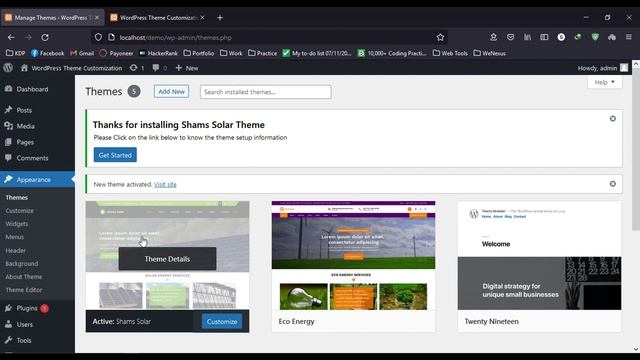
Task: Open the My to-do list bookmark
Action: [317, 53]
